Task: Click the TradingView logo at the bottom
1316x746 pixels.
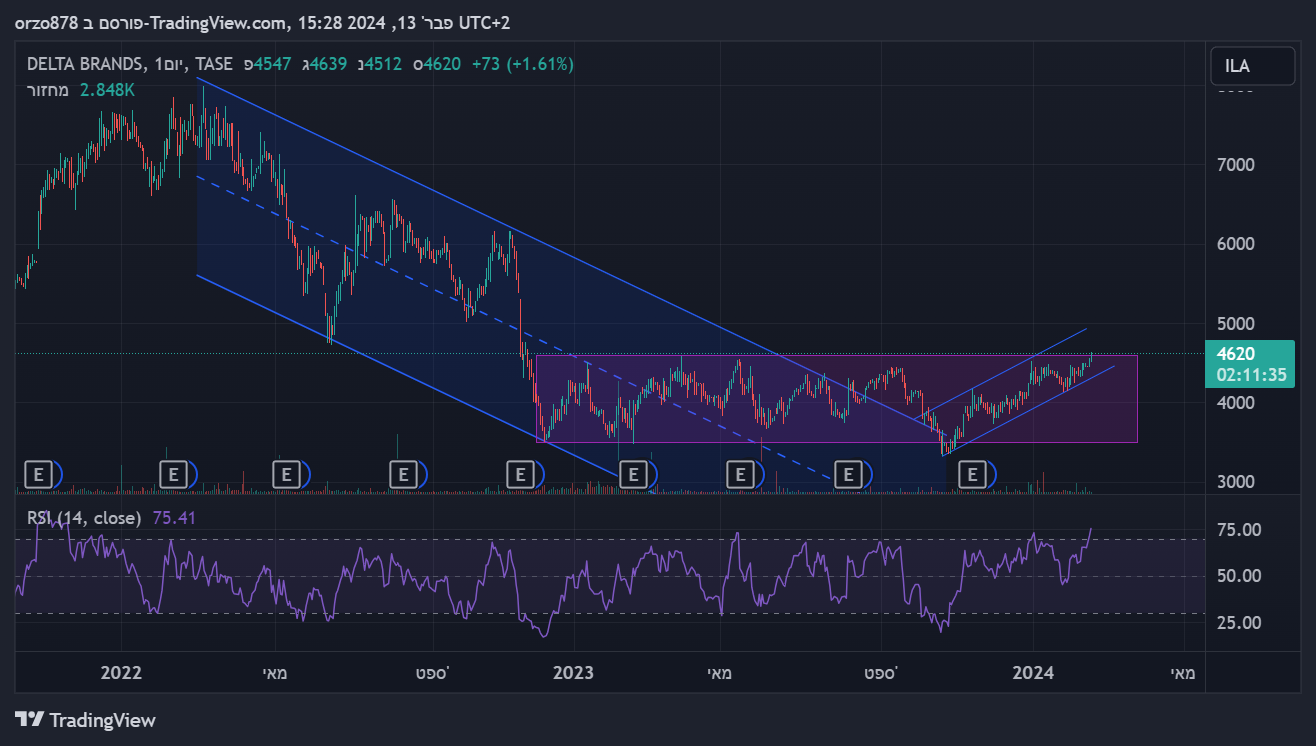Action: (86, 719)
